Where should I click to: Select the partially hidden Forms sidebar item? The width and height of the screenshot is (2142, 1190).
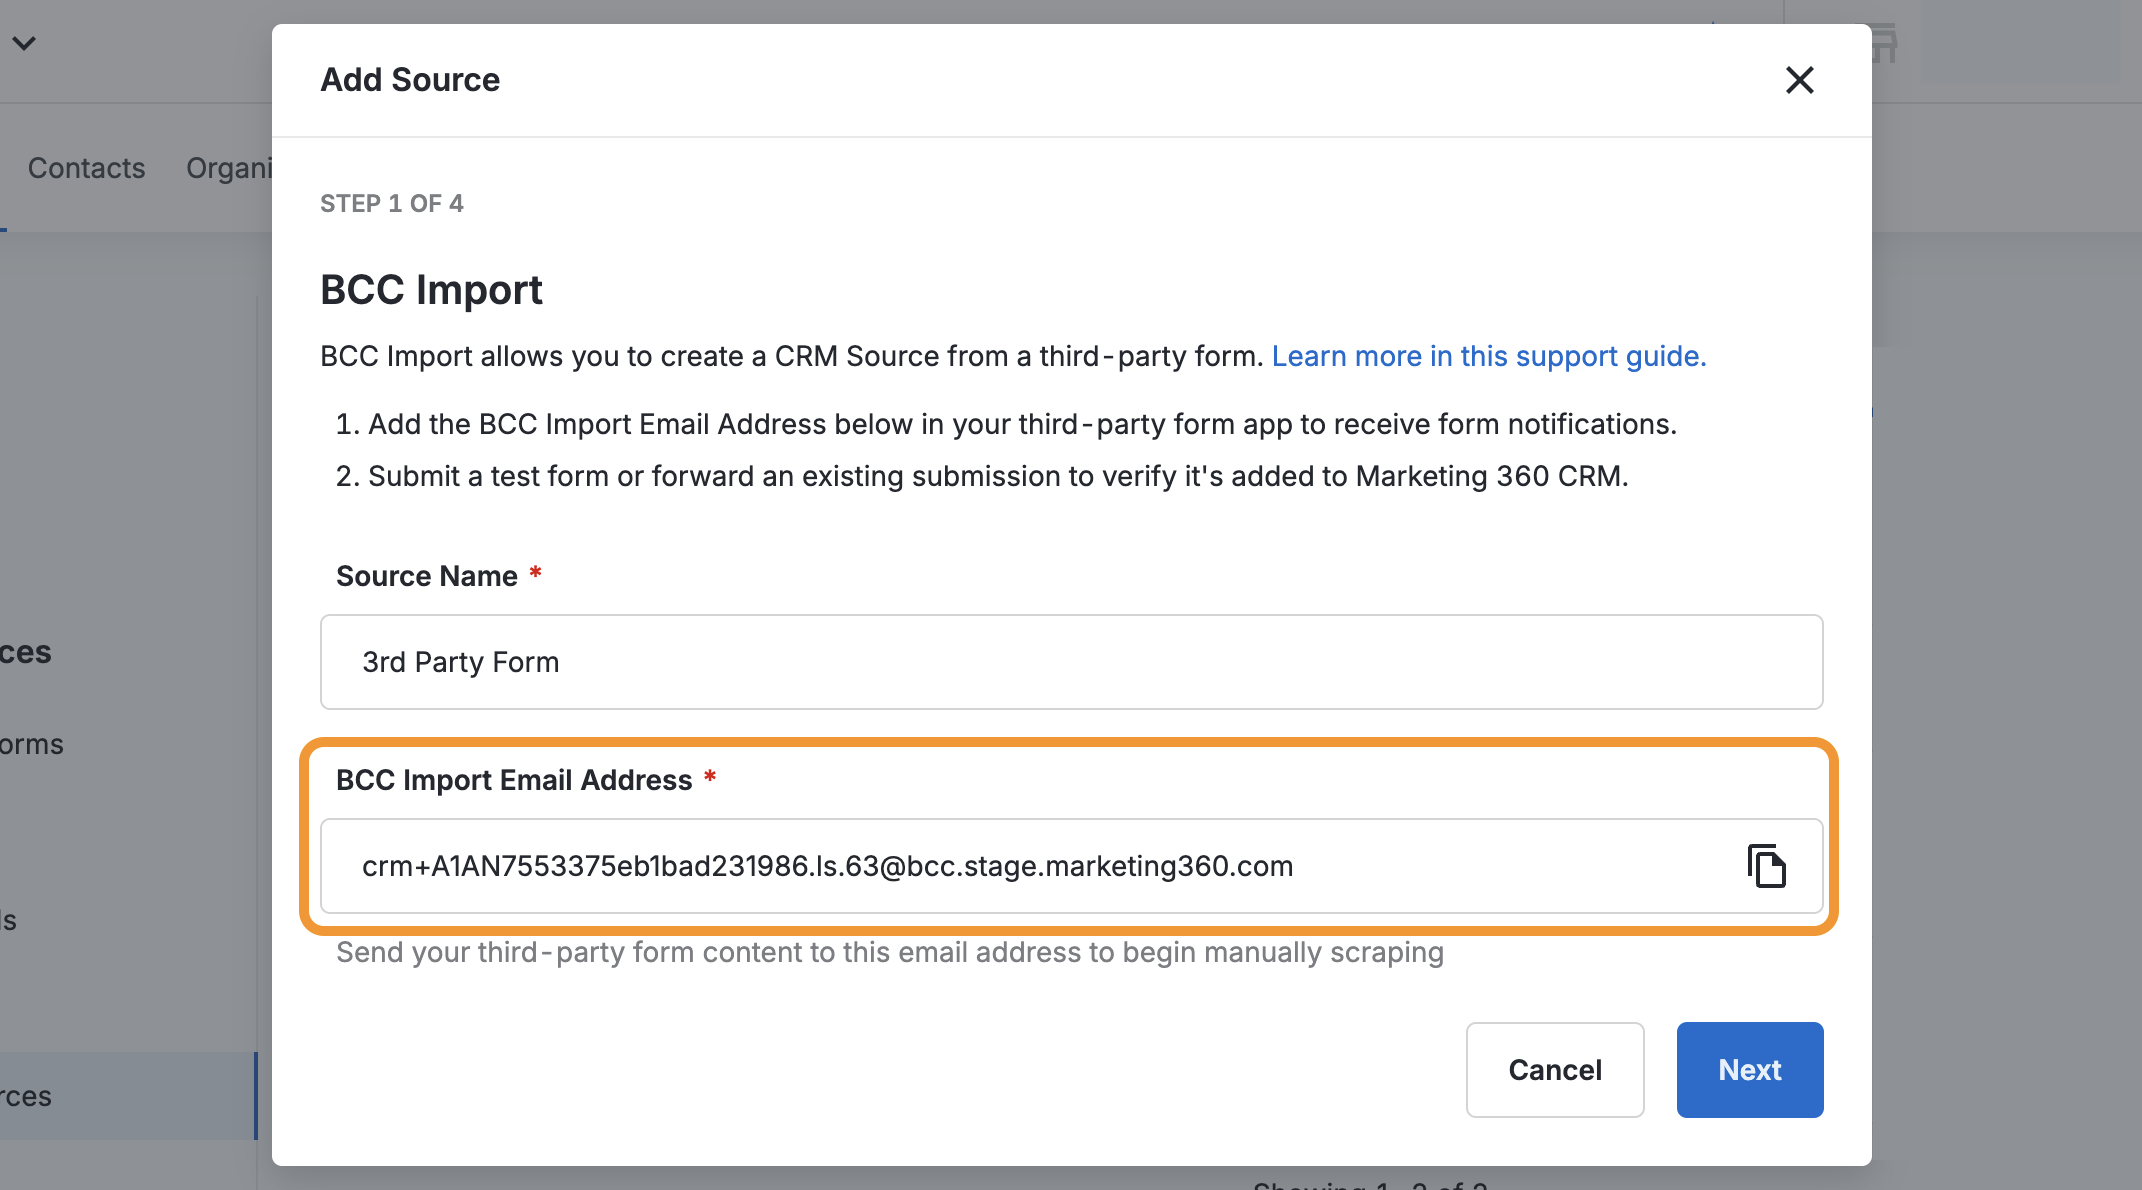[32, 744]
